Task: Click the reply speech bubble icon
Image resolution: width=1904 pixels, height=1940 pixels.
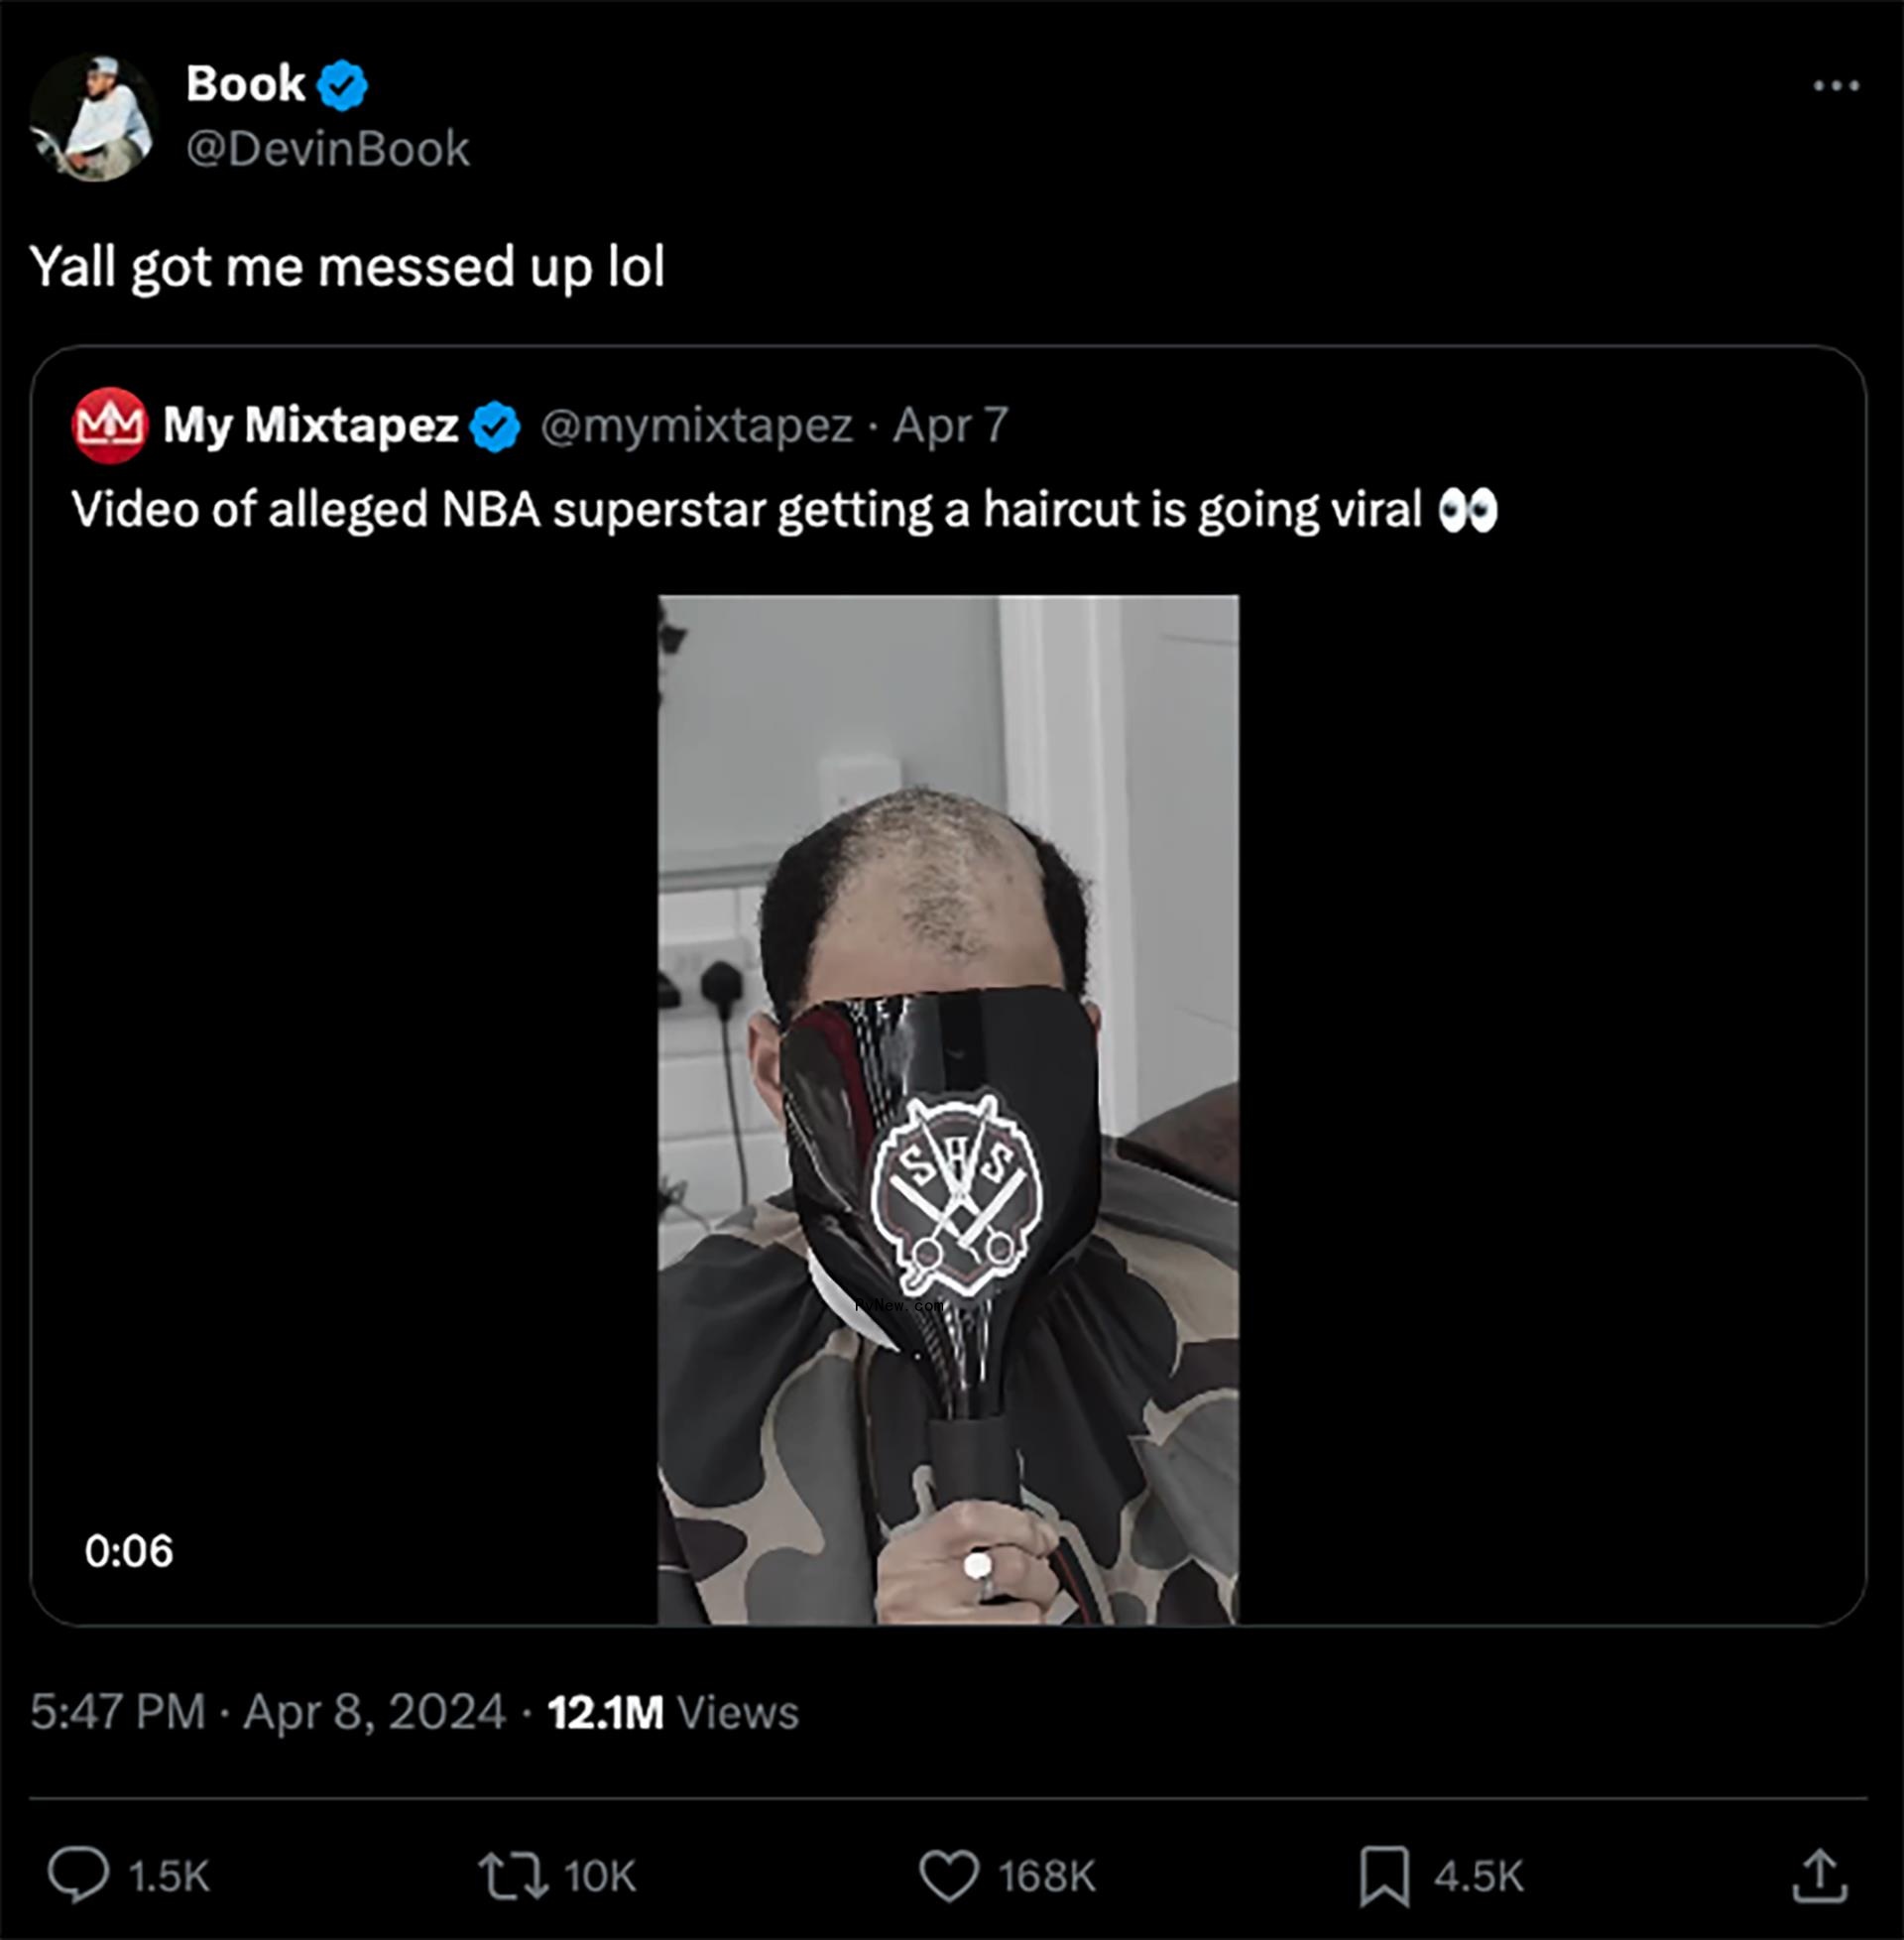Action: pyautogui.click(x=78, y=1874)
